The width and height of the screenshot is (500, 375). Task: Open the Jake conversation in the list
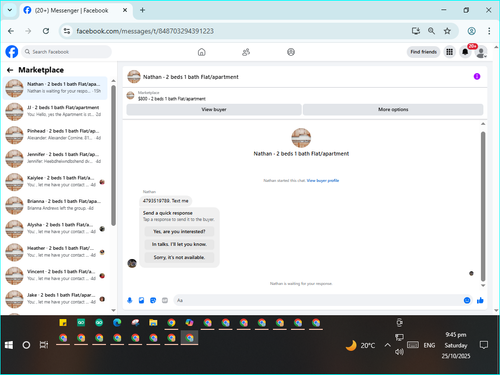pos(55,299)
